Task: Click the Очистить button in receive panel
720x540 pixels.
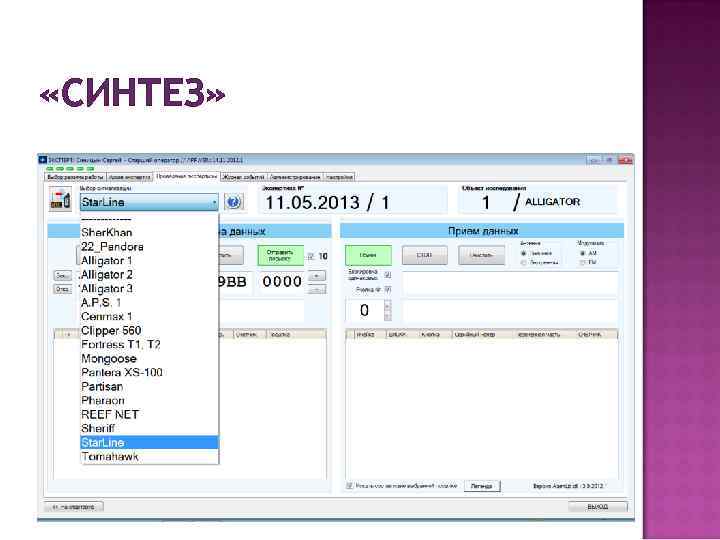Action: coord(481,255)
